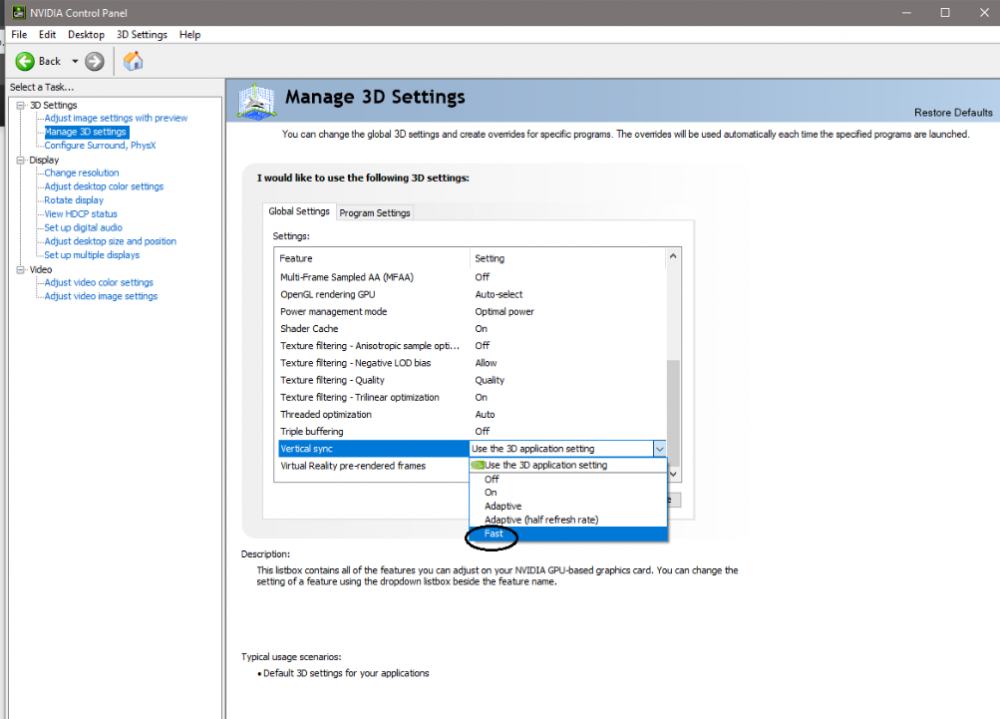Image resolution: width=1000 pixels, height=719 pixels.
Task: Open Adjust image settings with preview
Action: (x=116, y=118)
